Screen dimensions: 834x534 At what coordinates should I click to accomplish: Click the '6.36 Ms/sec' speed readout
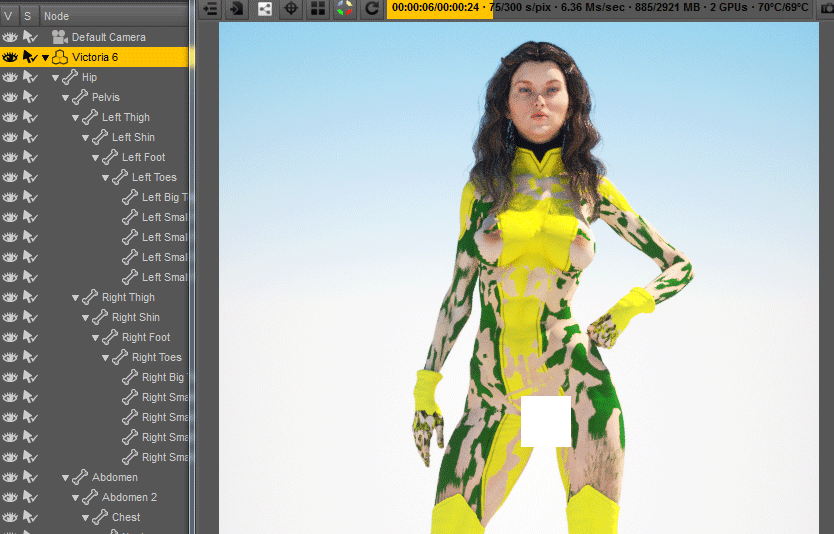[593, 7]
